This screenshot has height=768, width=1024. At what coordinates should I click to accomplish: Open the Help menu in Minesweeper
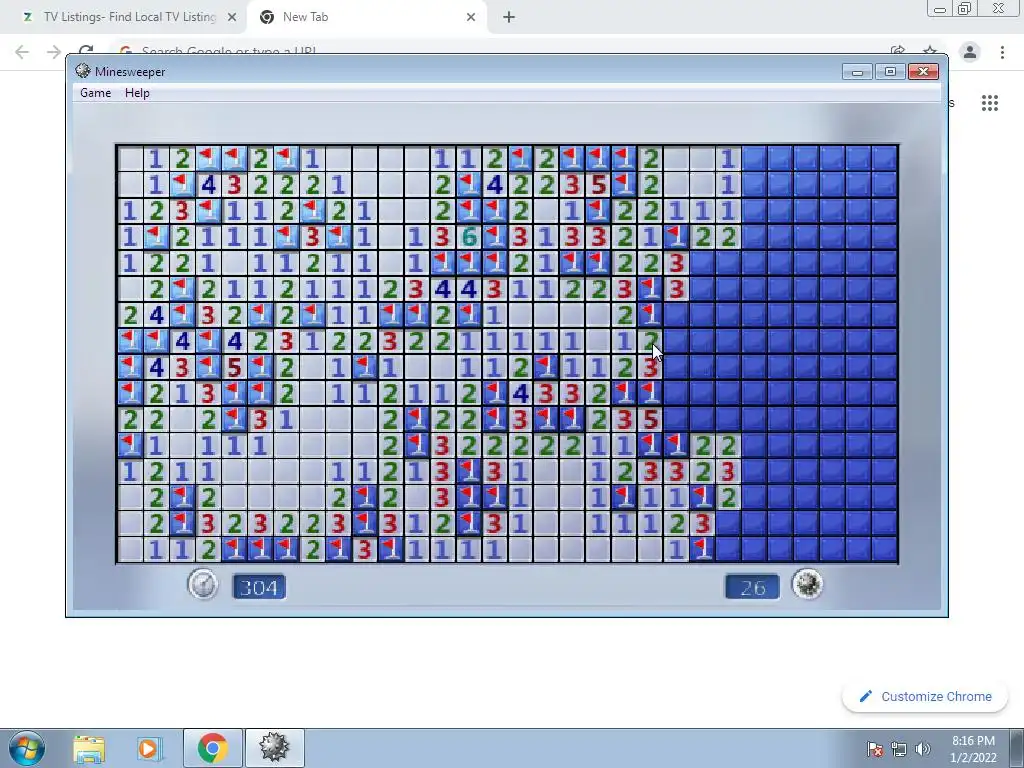(x=137, y=93)
